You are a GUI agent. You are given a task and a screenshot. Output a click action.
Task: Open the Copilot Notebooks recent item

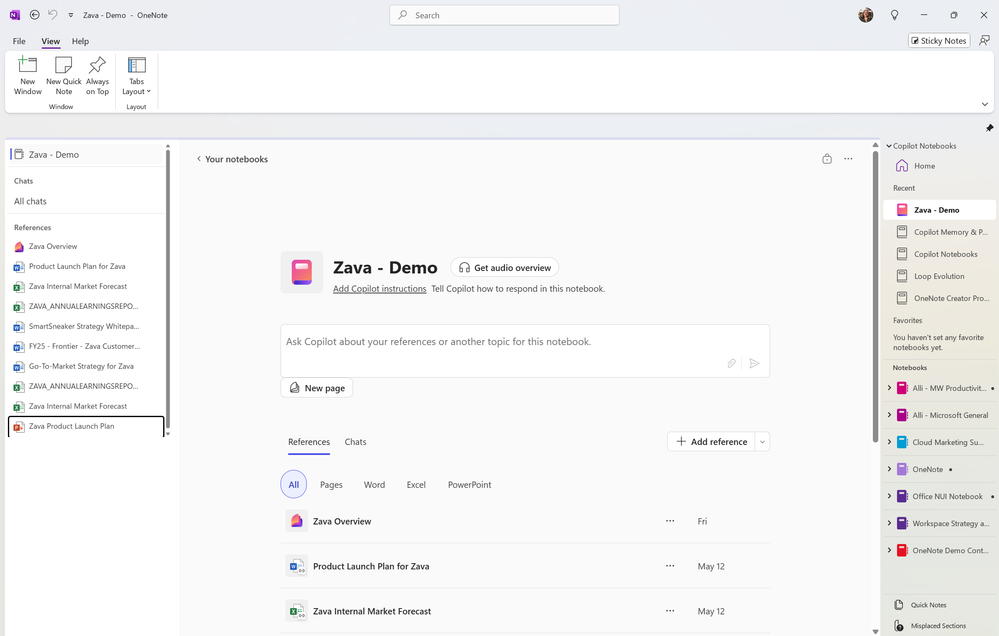coord(939,254)
